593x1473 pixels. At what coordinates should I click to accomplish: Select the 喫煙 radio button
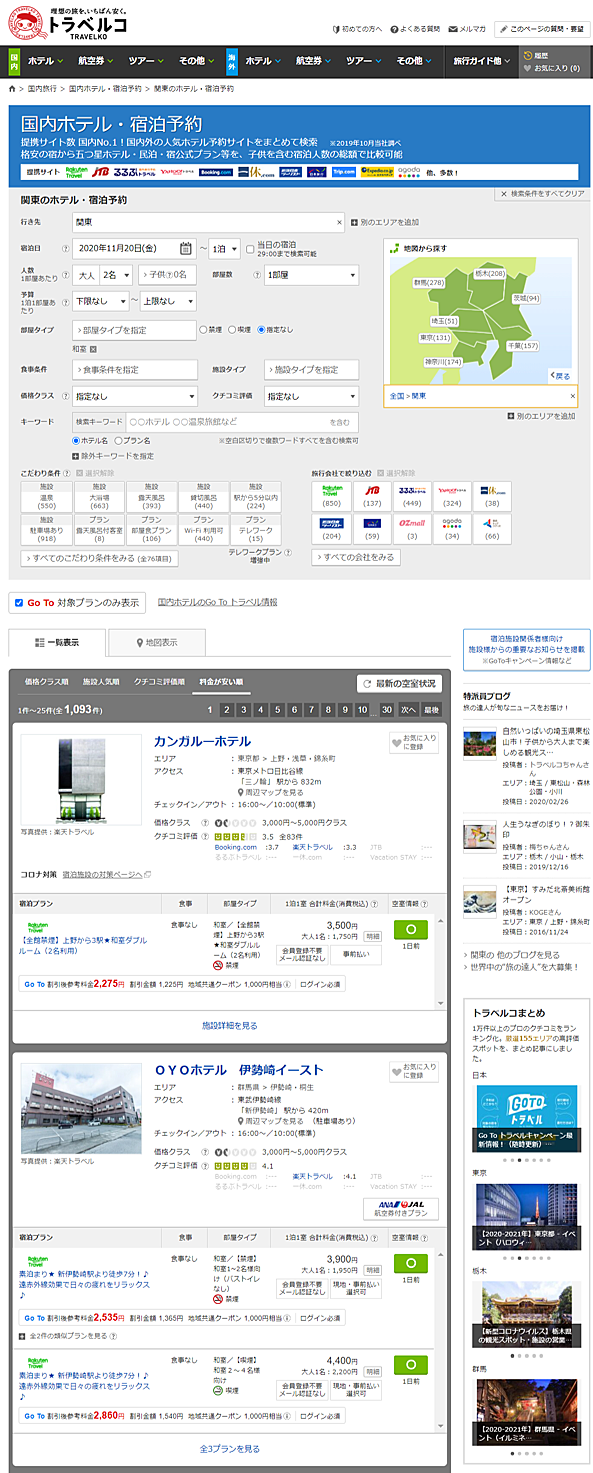[232, 329]
